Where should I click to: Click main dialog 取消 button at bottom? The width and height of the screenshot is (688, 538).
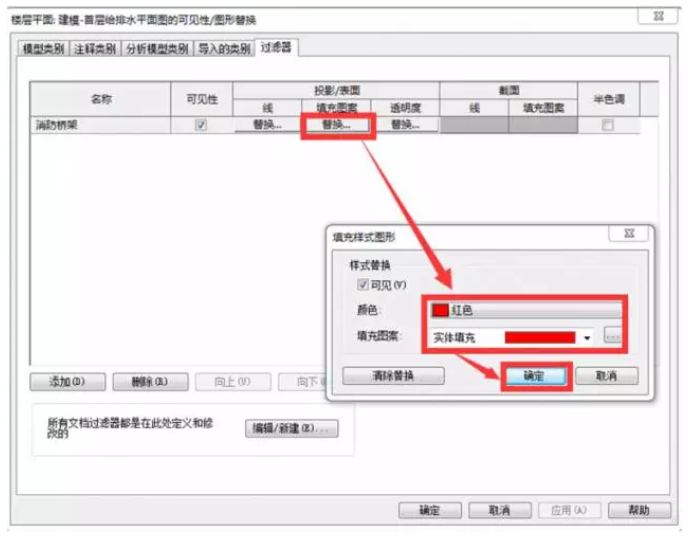click(x=500, y=510)
